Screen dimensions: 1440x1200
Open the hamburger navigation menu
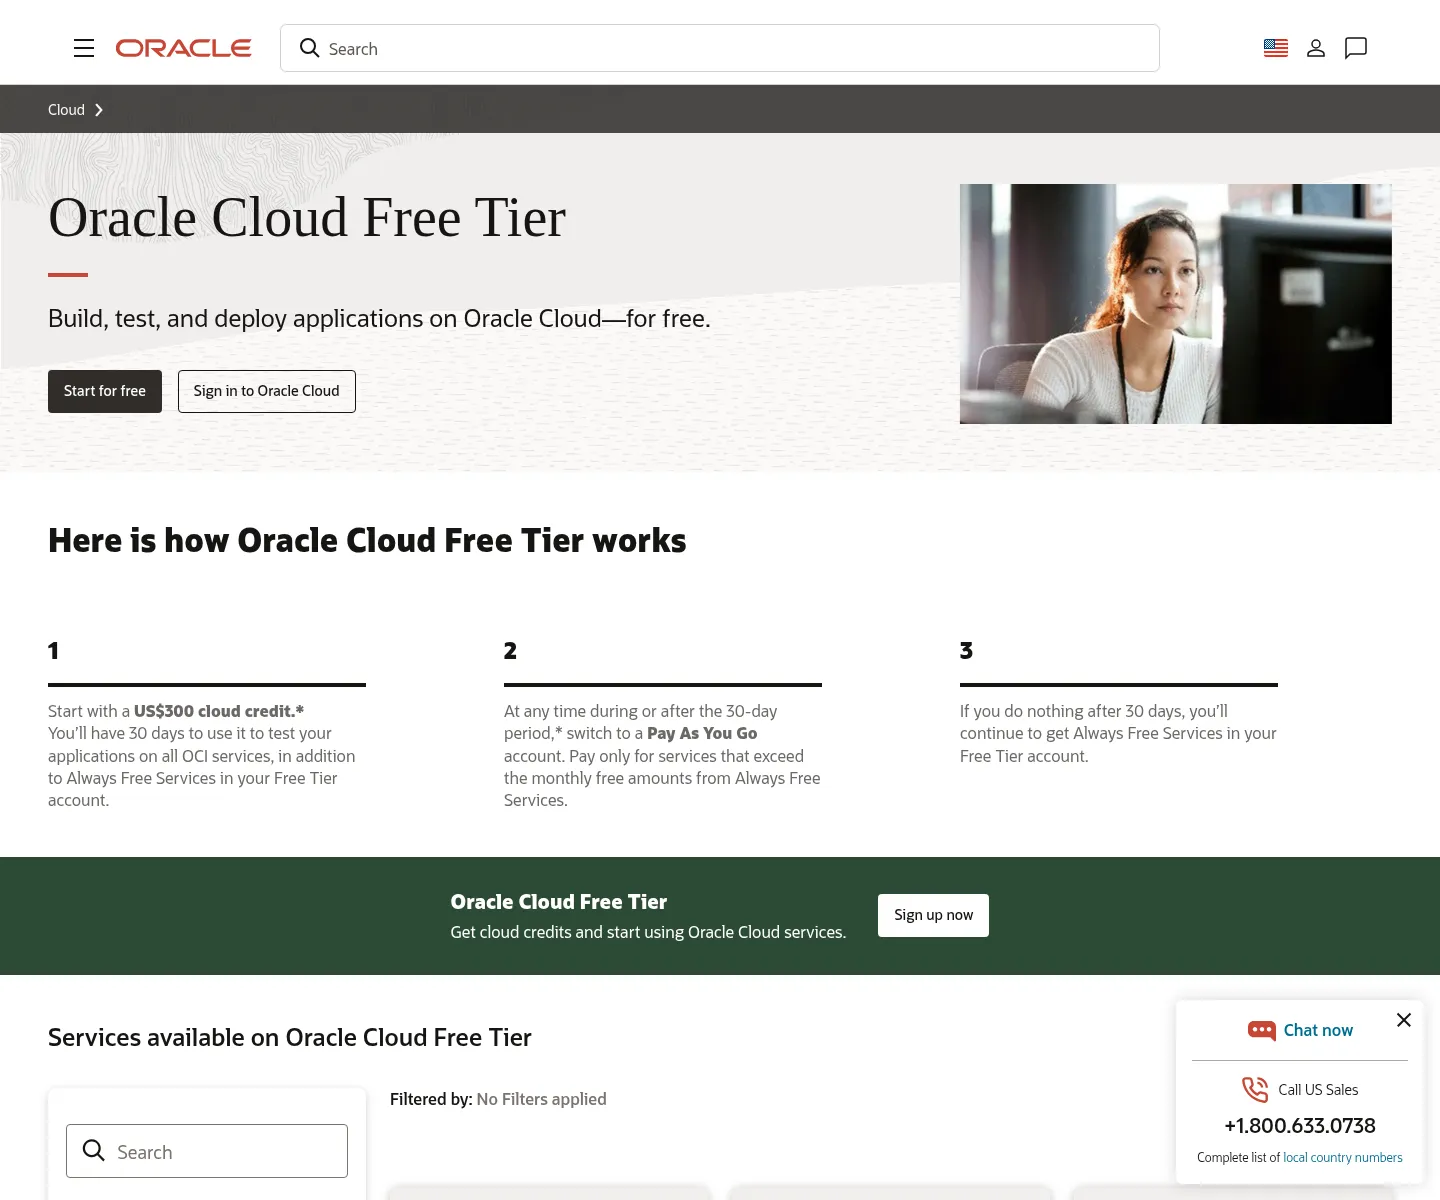pos(84,48)
